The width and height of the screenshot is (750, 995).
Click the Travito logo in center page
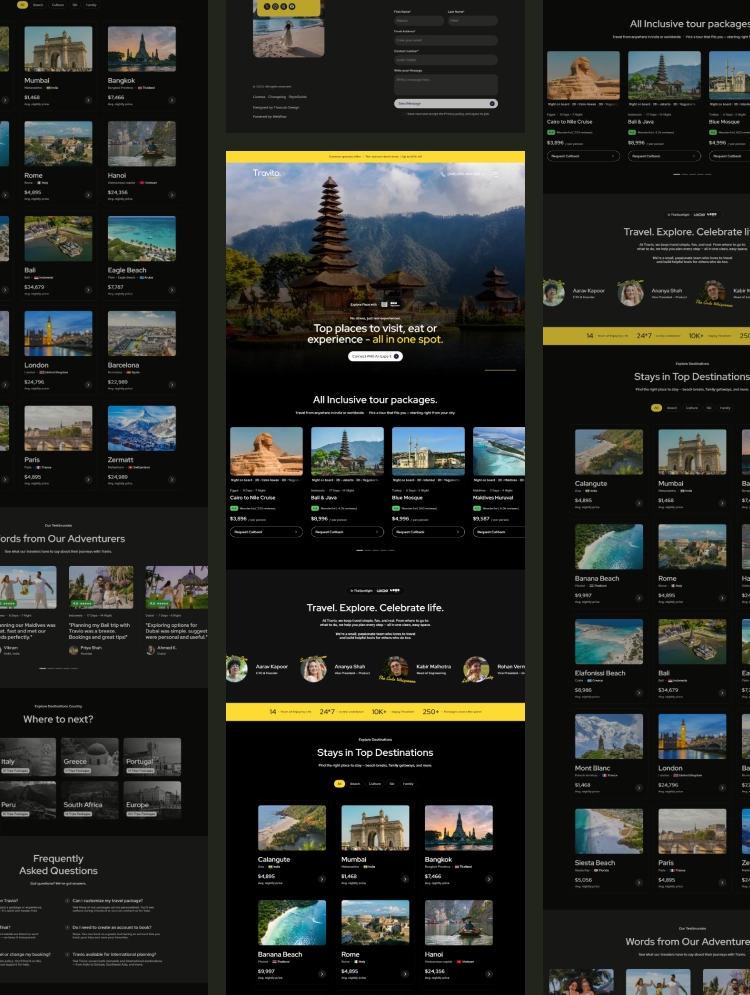click(x=266, y=173)
